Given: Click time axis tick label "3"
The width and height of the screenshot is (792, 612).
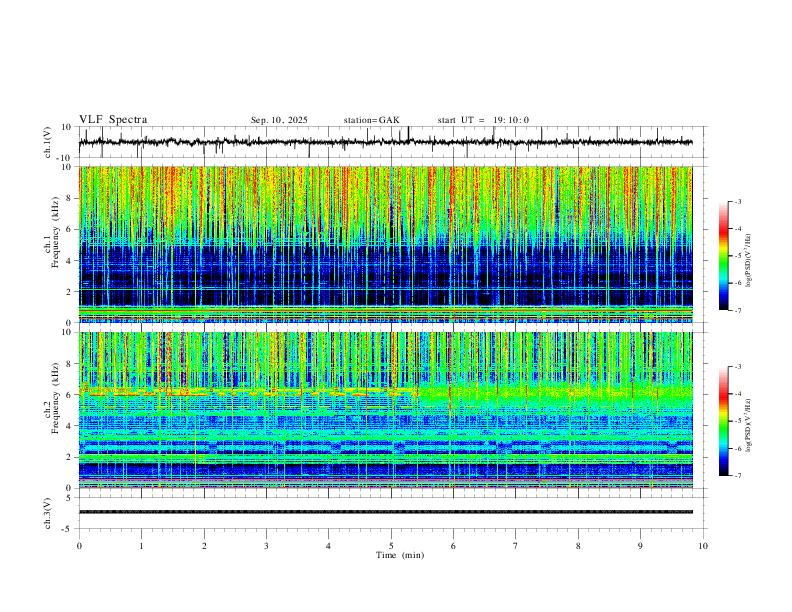Looking at the screenshot, I should click(x=266, y=546).
